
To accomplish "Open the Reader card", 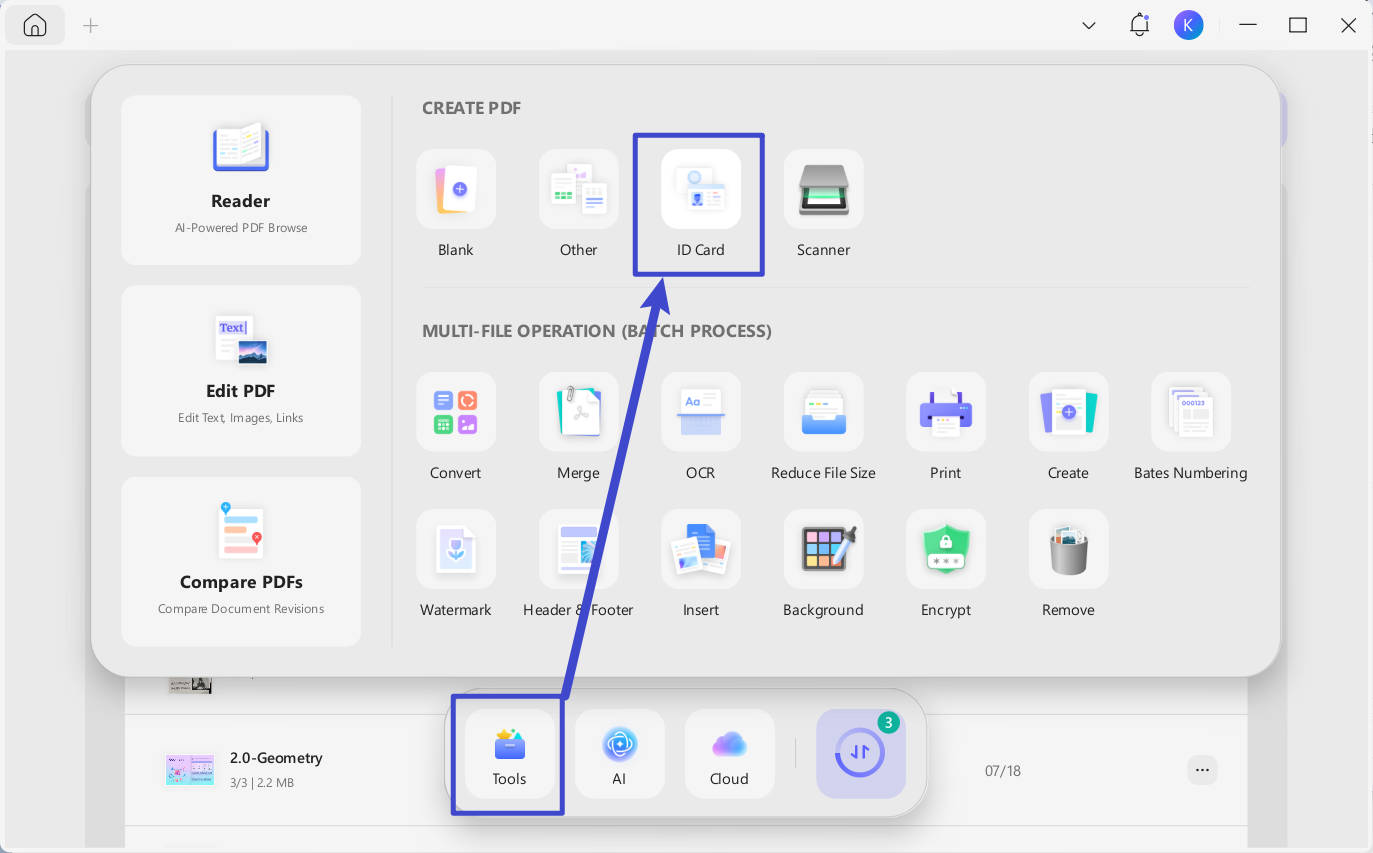I will coord(241,180).
